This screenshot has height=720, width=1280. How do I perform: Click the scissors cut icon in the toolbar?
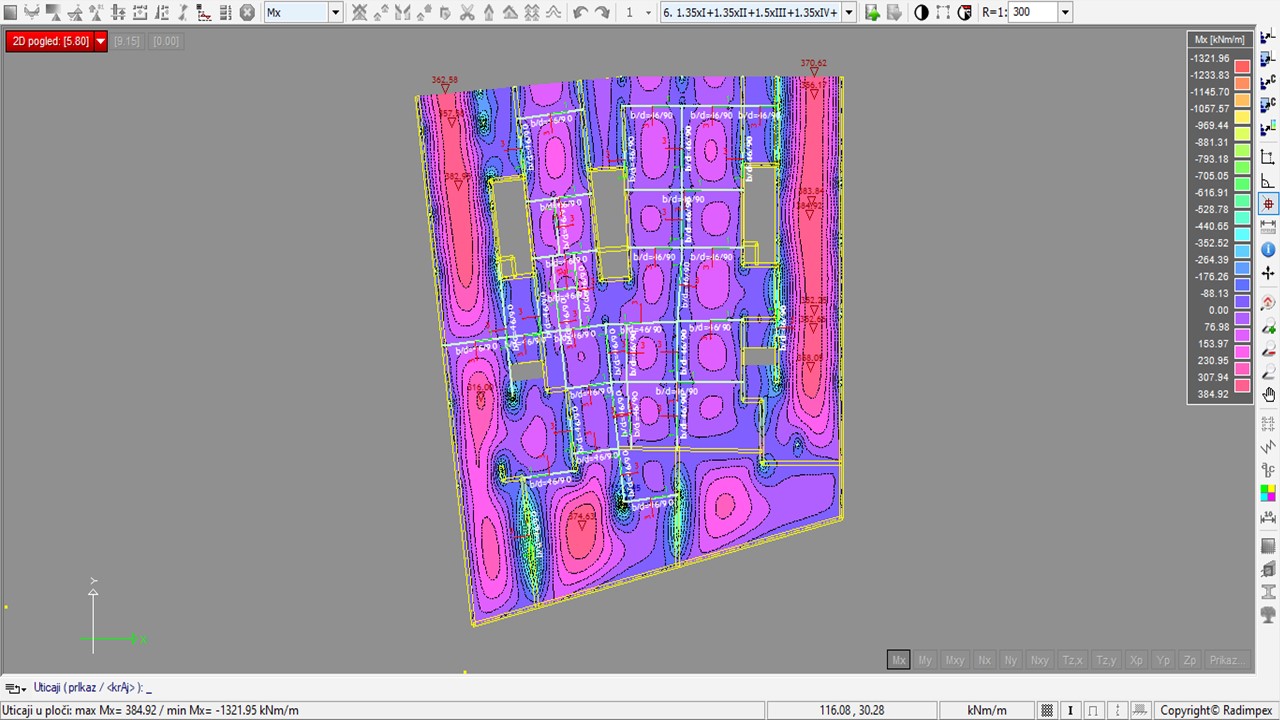[x=467, y=12]
